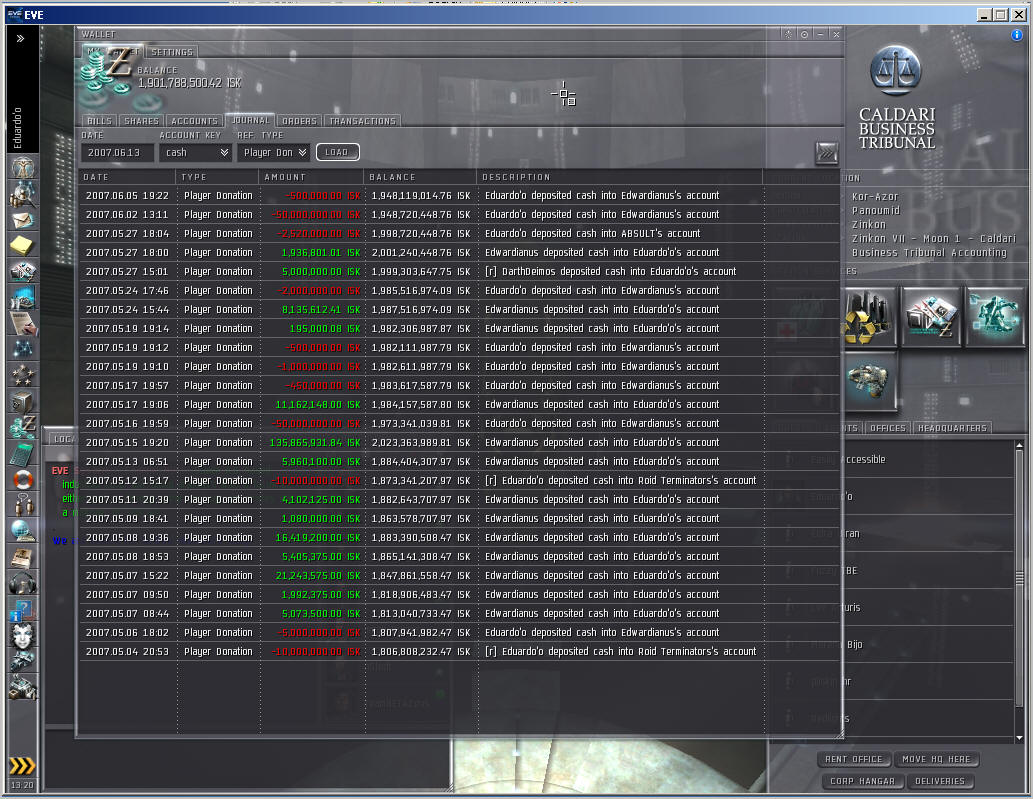1033x799 pixels.
Task: Open the Map constellation icon
Action: [x=22, y=349]
